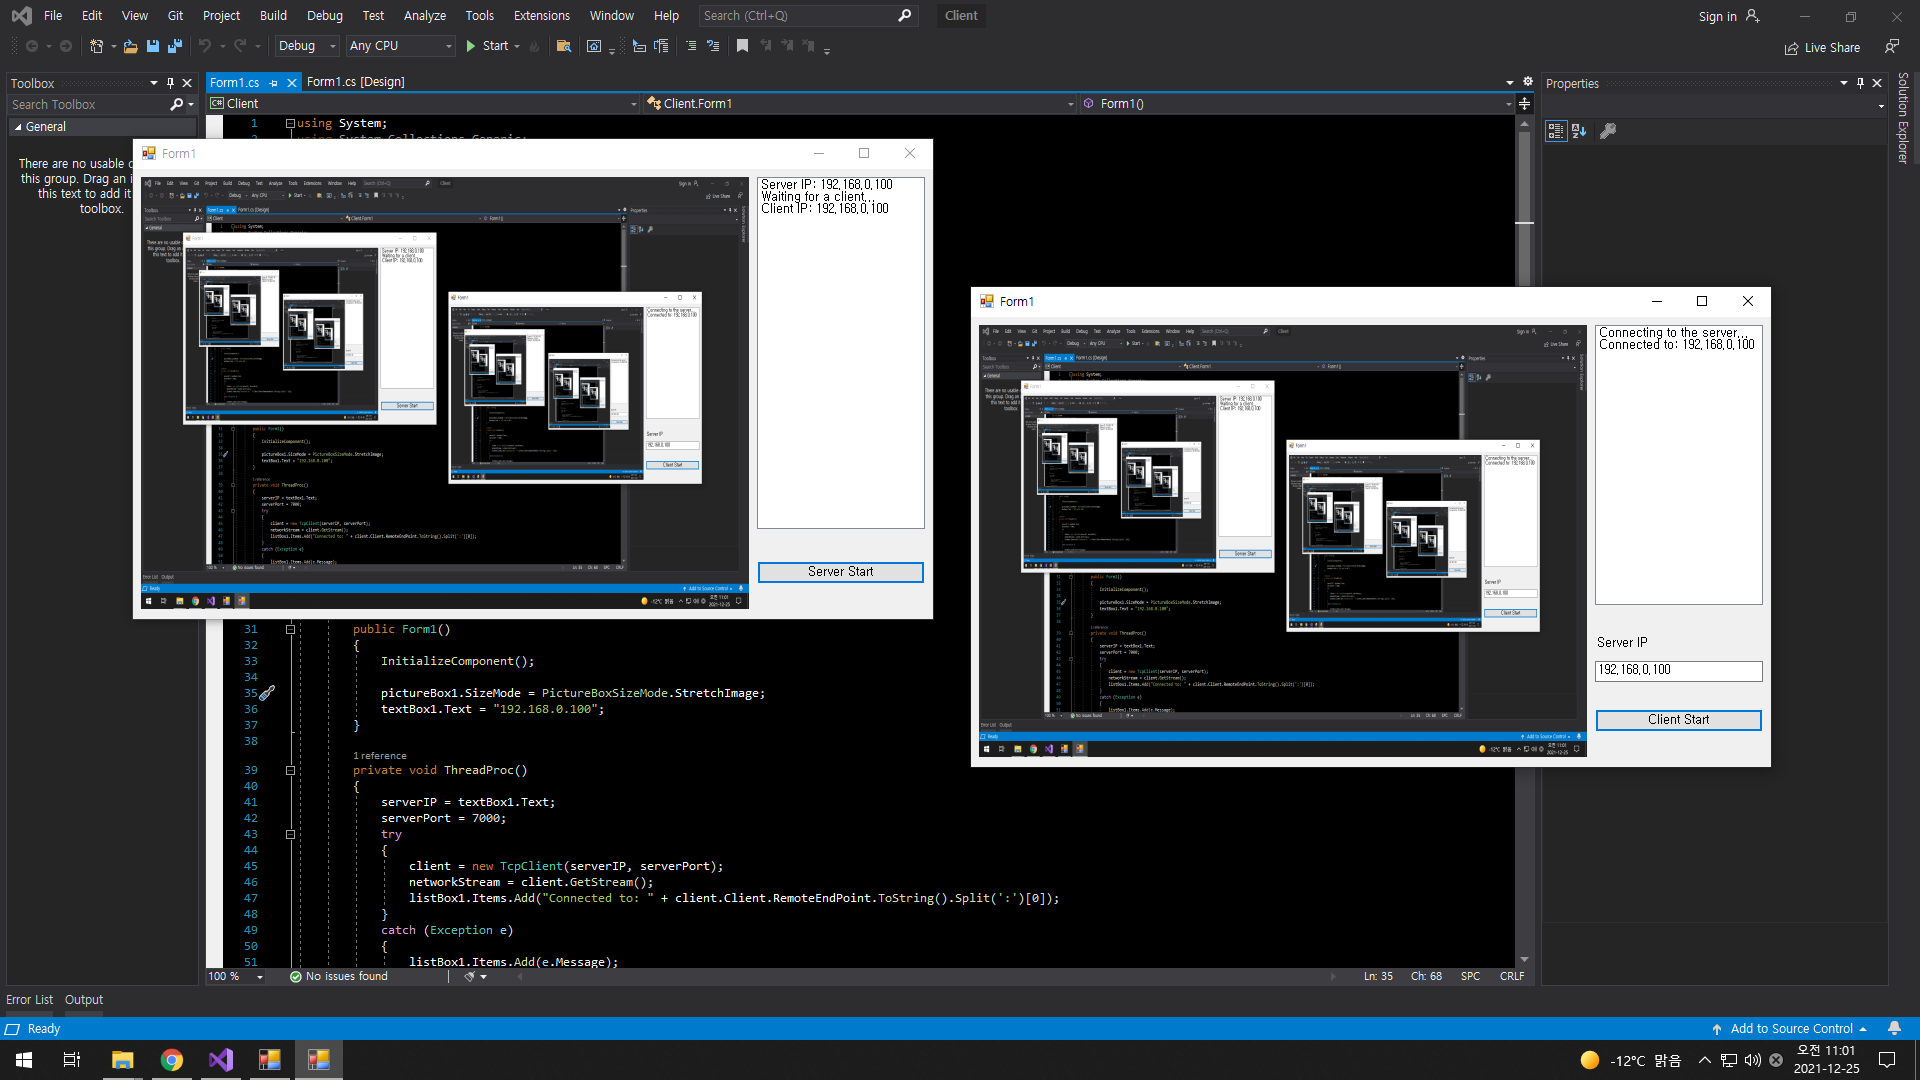Viewport: 1920px width, 1080px height.
Task: Open Find in Files toolbar icon
Action: click(x=564, y=46)
